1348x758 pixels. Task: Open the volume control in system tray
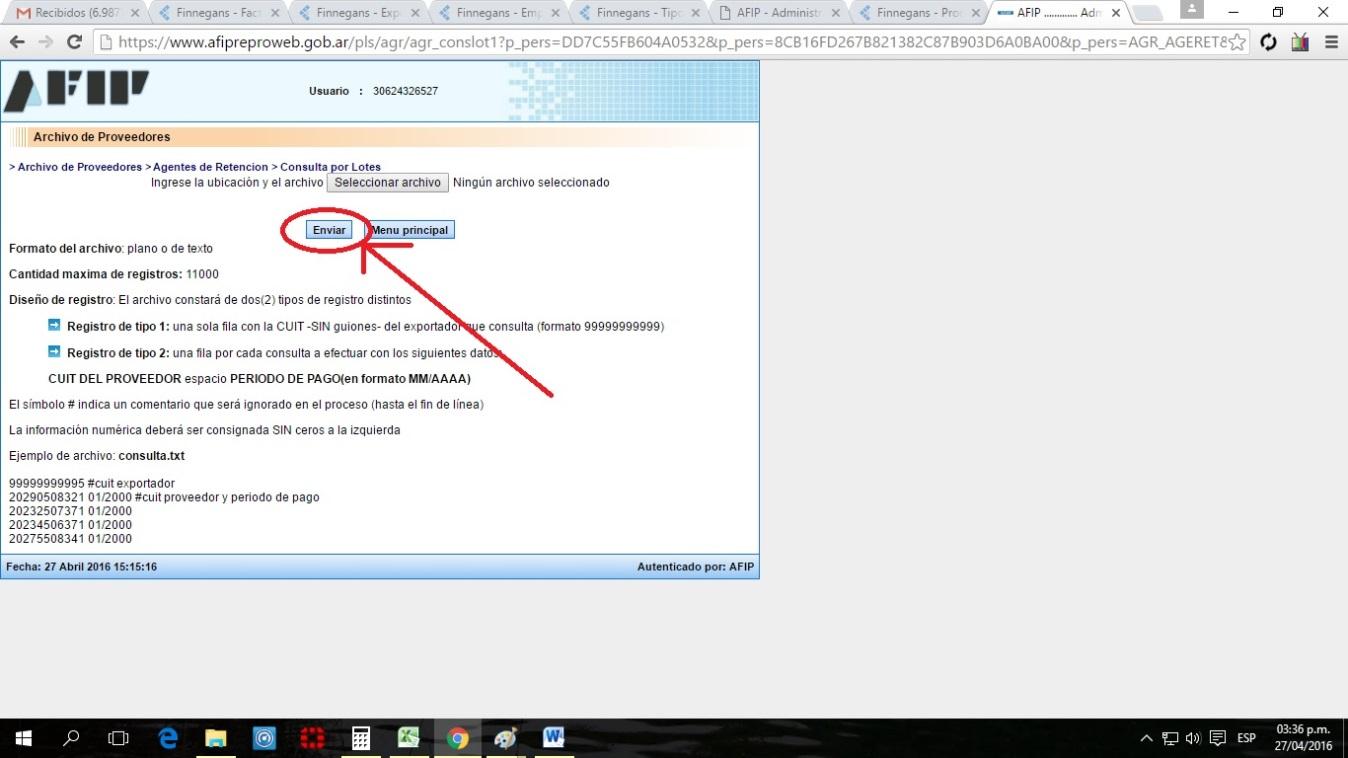1193,738
